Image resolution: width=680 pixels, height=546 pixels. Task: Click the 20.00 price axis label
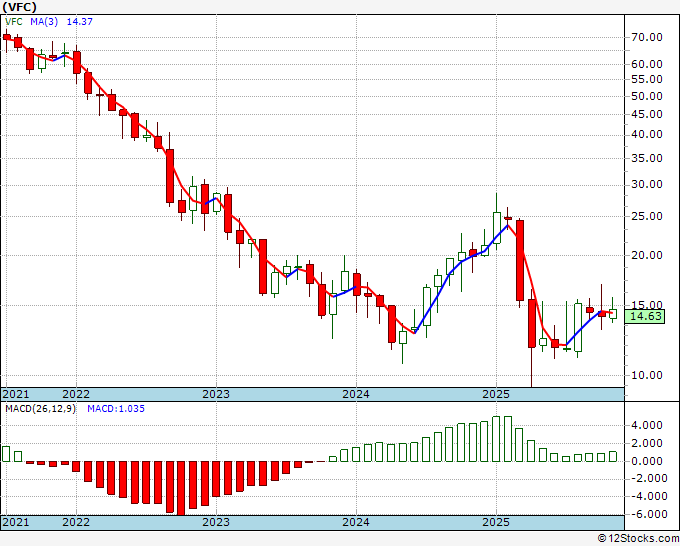point(647,255)
